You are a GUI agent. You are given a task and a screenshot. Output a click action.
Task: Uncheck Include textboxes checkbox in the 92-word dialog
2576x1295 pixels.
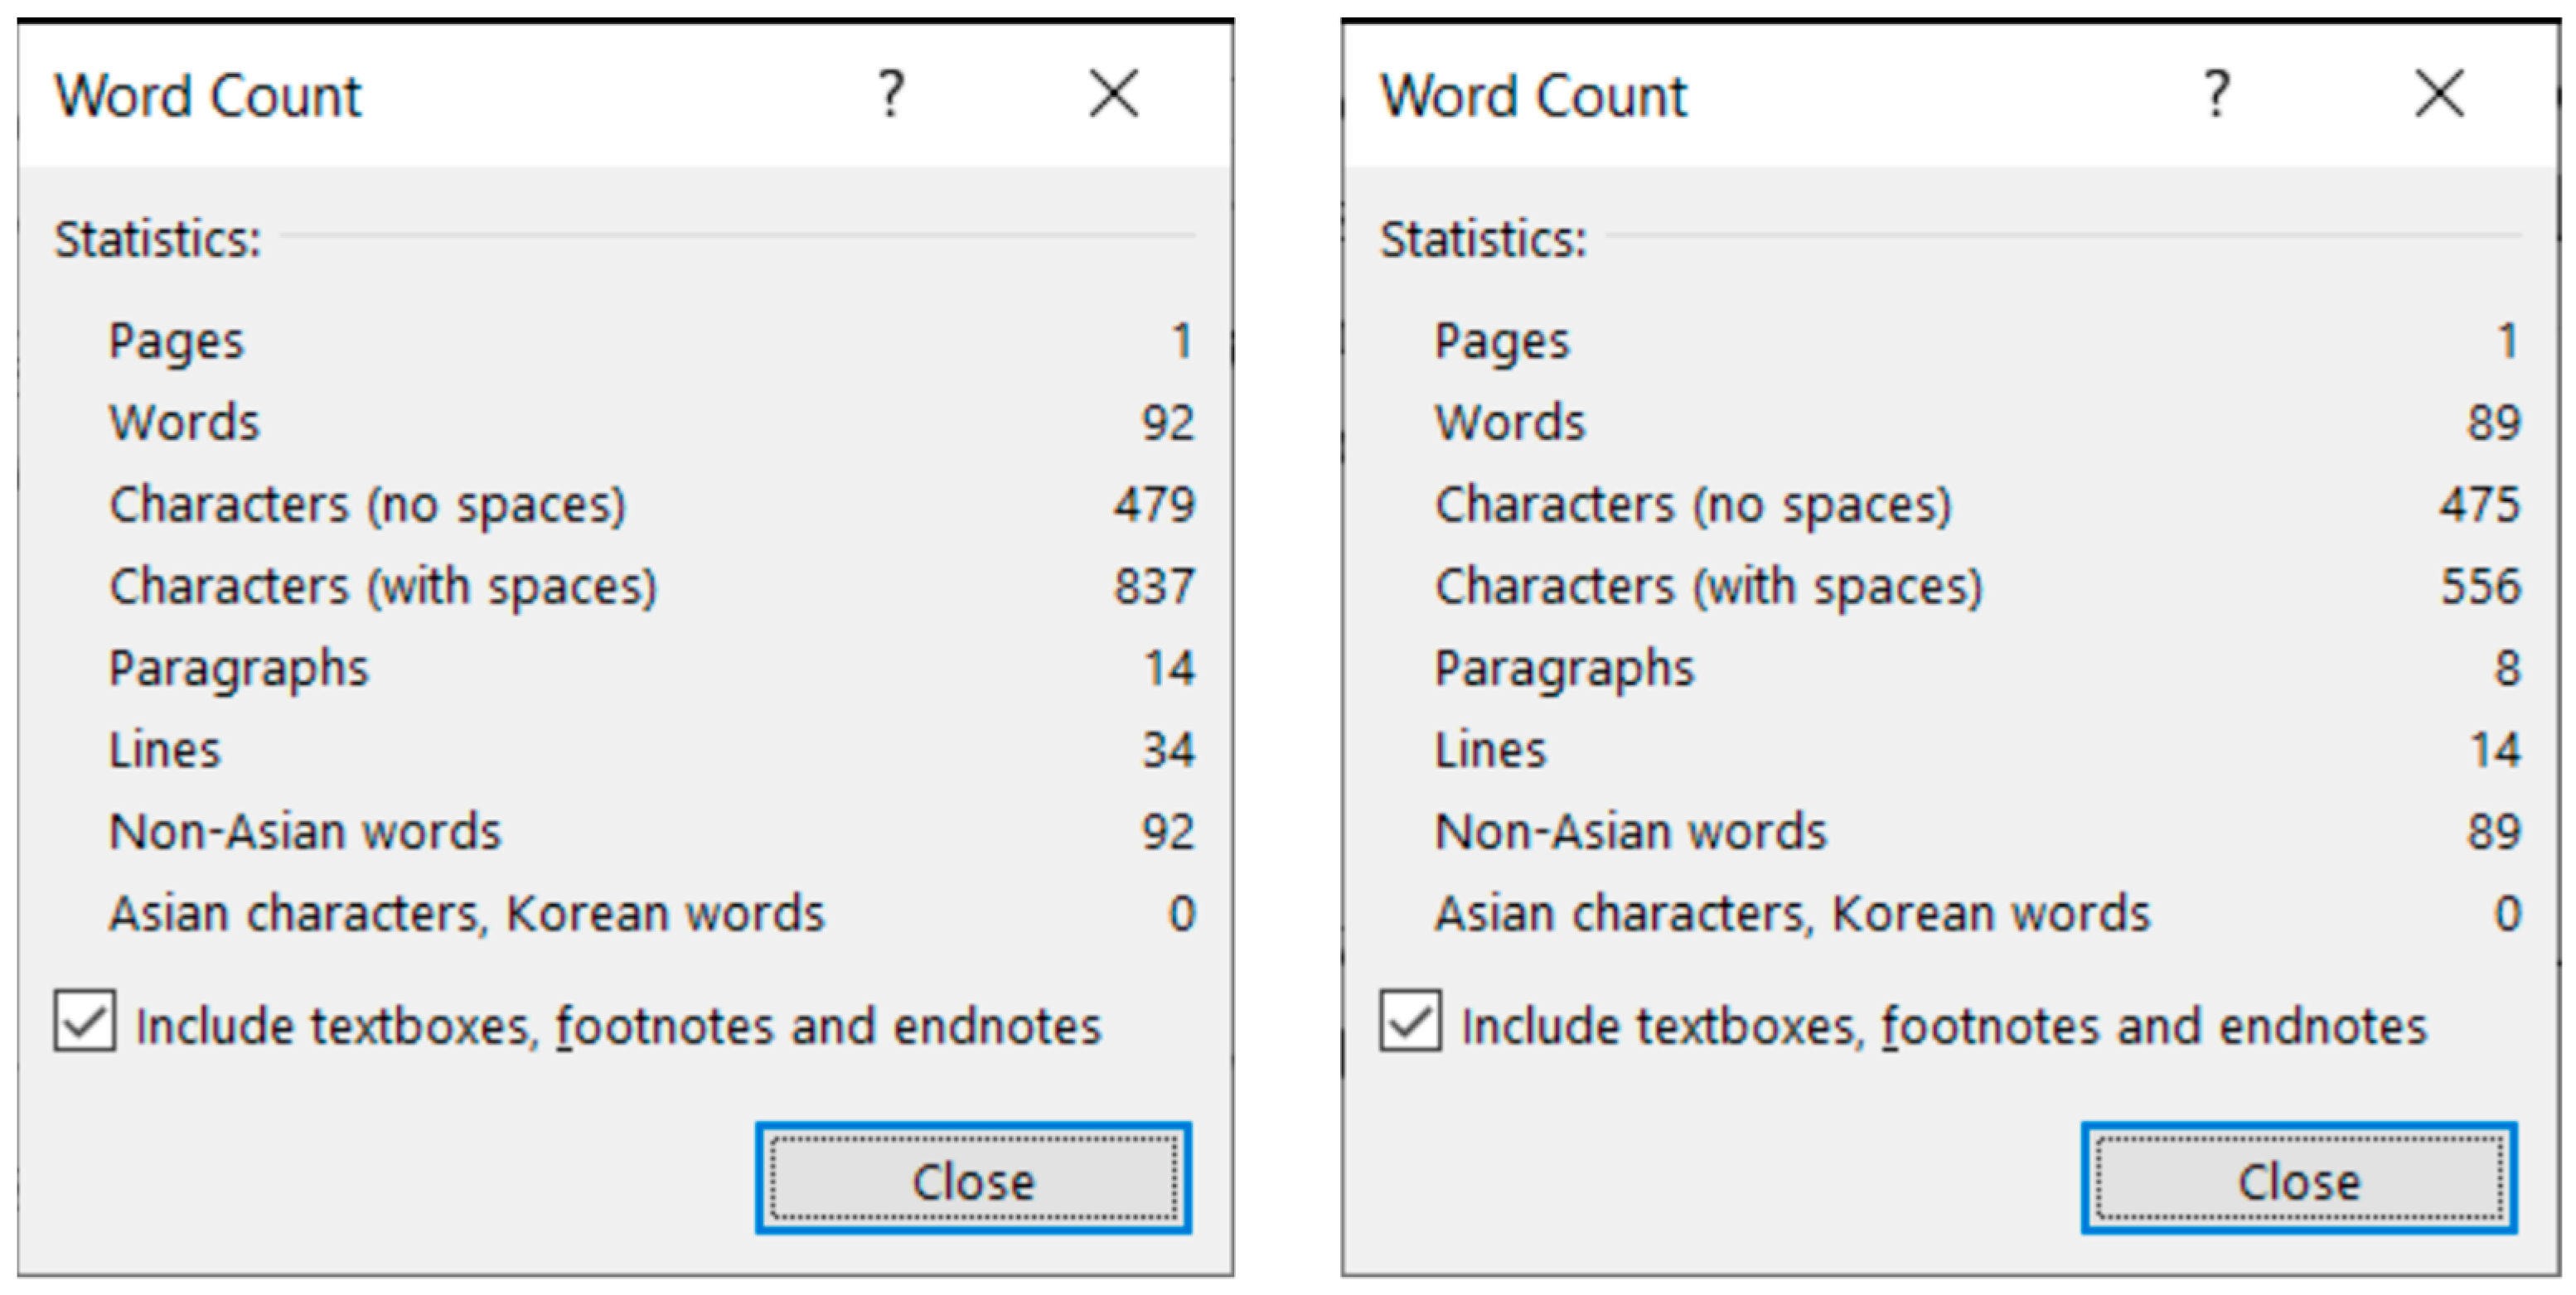(85, 1021)
